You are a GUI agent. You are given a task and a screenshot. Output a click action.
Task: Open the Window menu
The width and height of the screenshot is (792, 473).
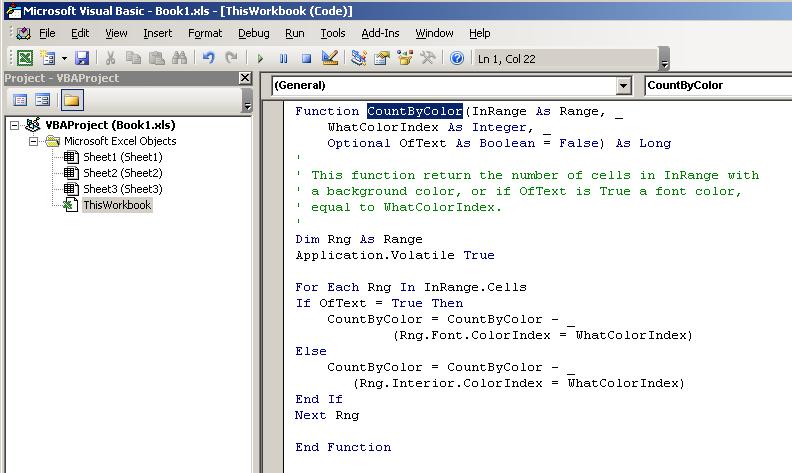click(x=434, y=33)
